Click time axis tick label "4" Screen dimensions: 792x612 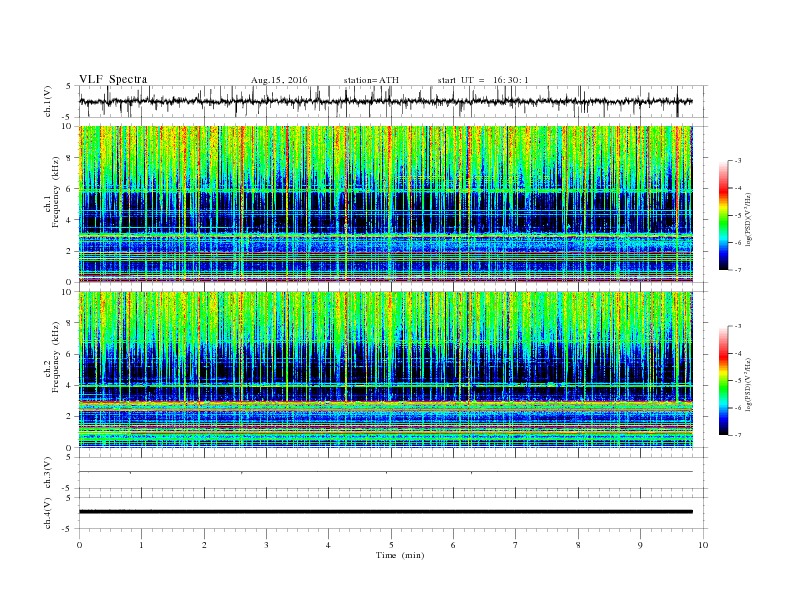[x=328, y=545]
